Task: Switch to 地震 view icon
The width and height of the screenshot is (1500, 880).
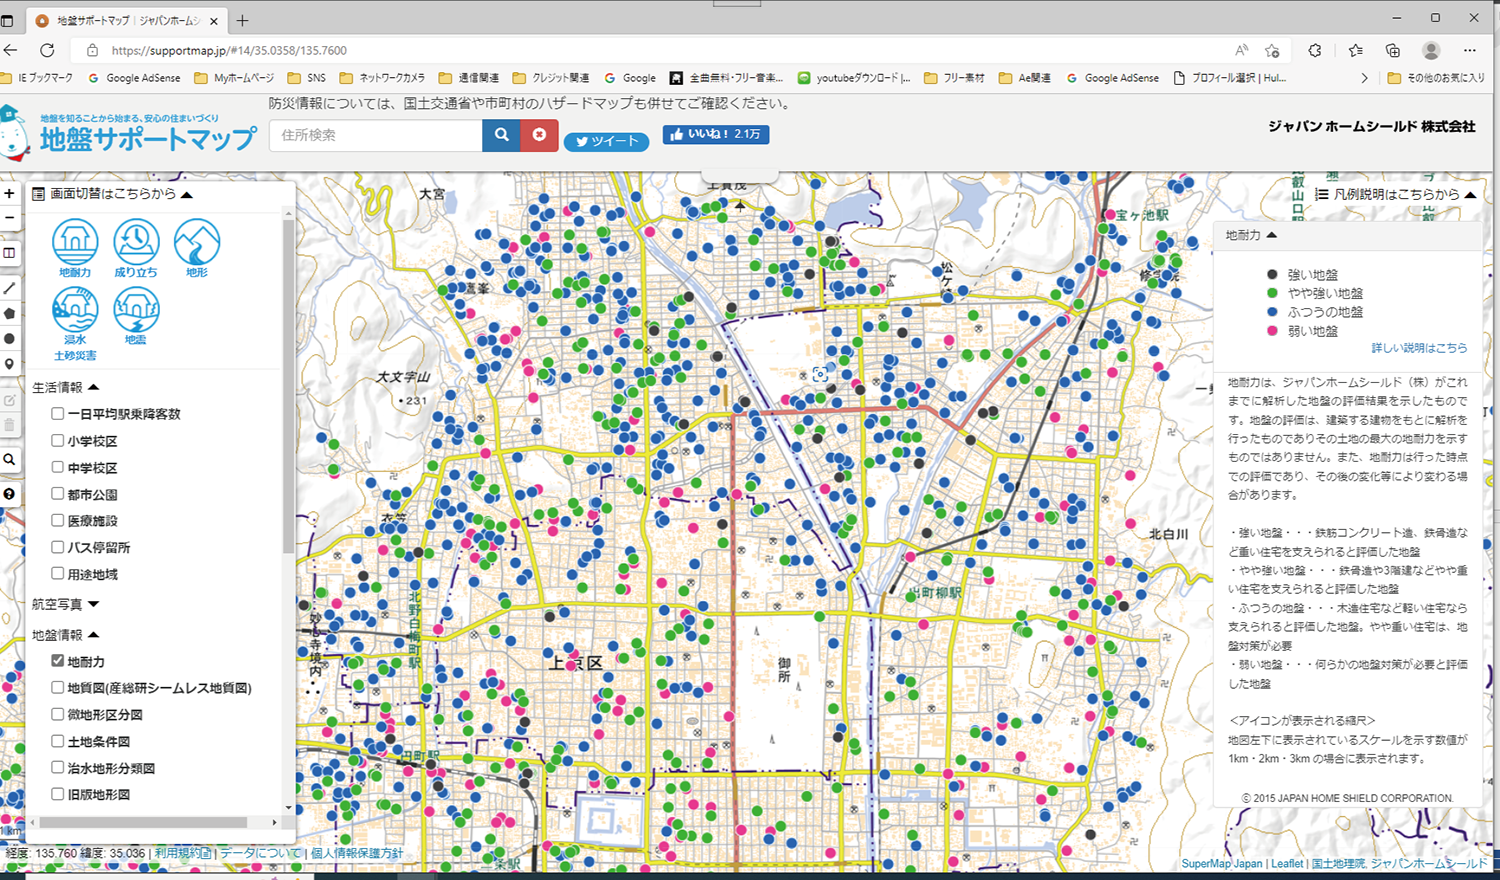Action: point(136,317)
